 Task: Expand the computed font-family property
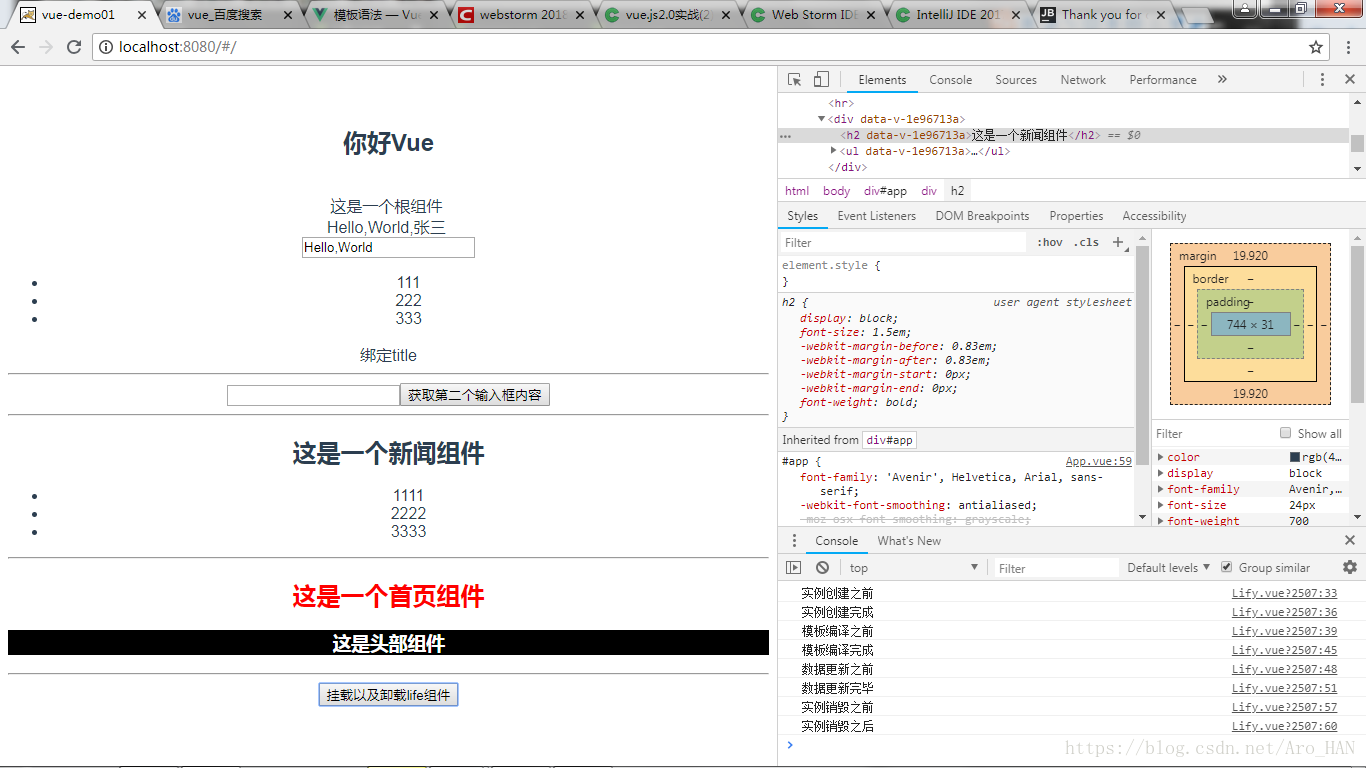(x=1161, y=489)
